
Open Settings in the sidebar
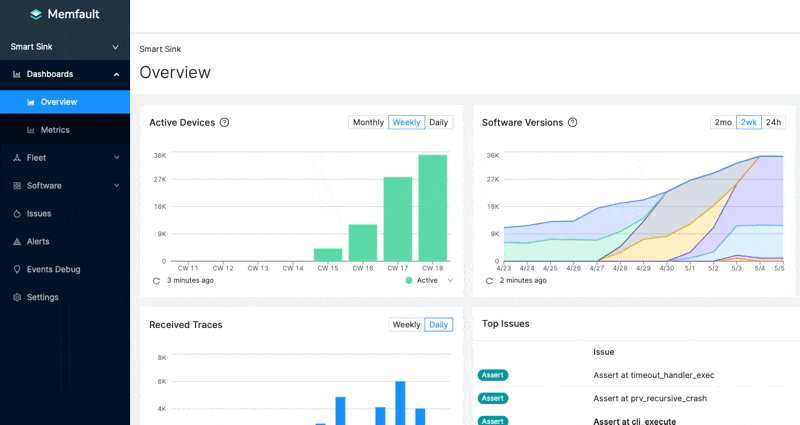click(42, 298)
